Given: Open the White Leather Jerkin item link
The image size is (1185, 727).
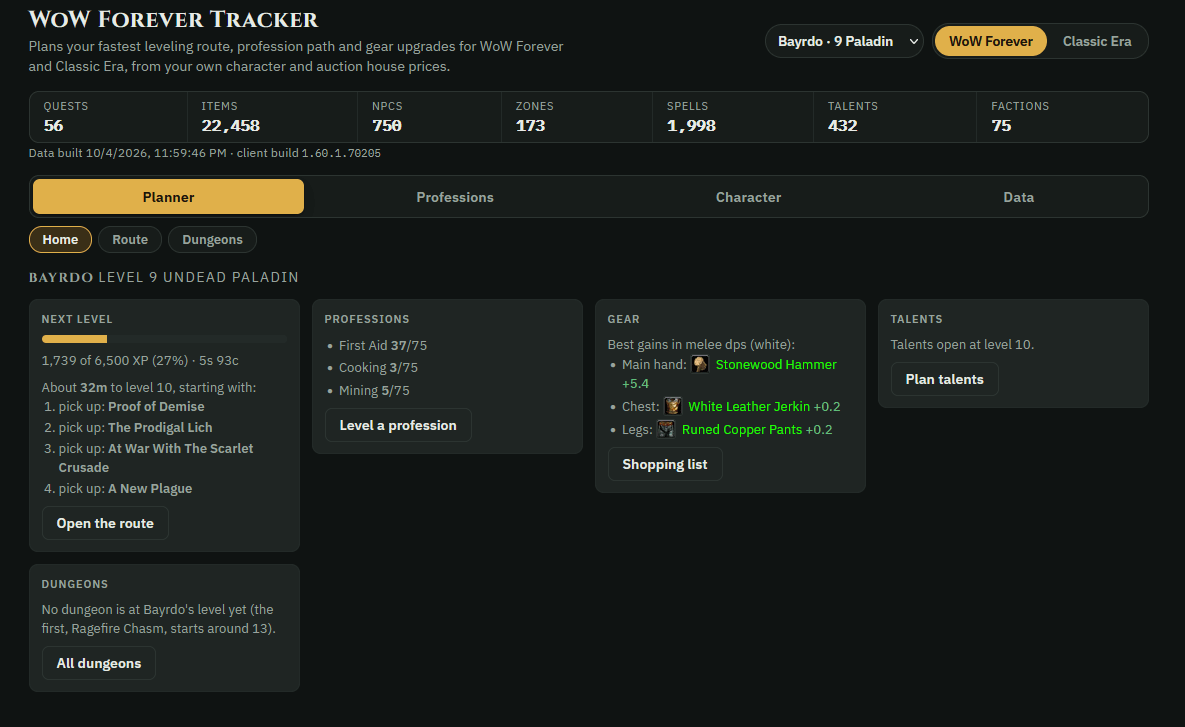Looking at the screenshot, I should tap(749, 407).
